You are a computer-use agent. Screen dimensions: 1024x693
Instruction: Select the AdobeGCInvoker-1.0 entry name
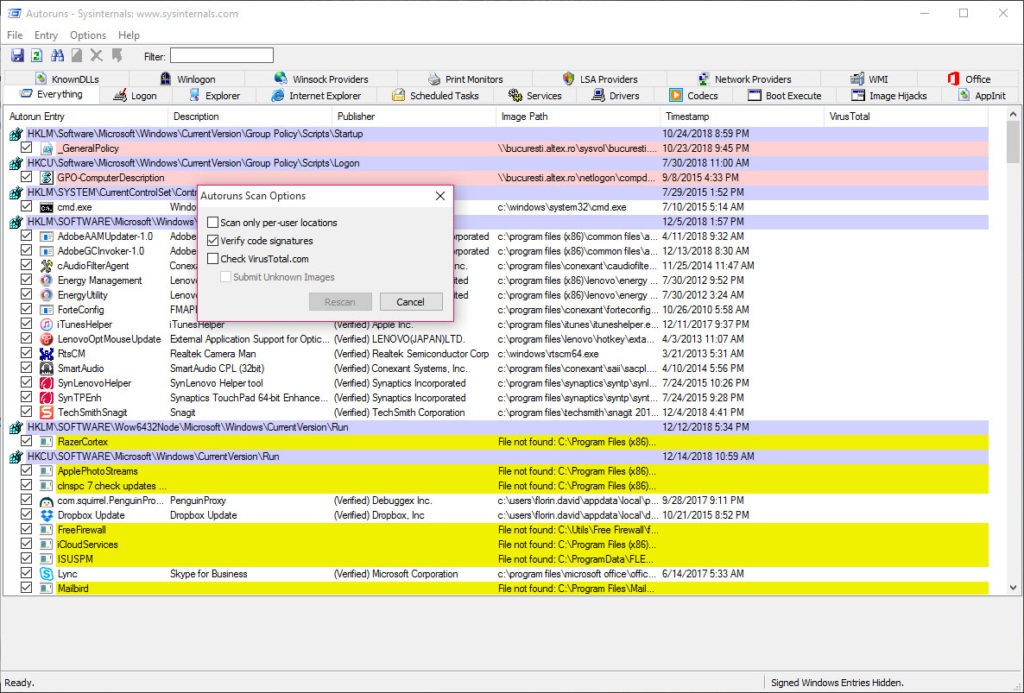click(101, 251)
